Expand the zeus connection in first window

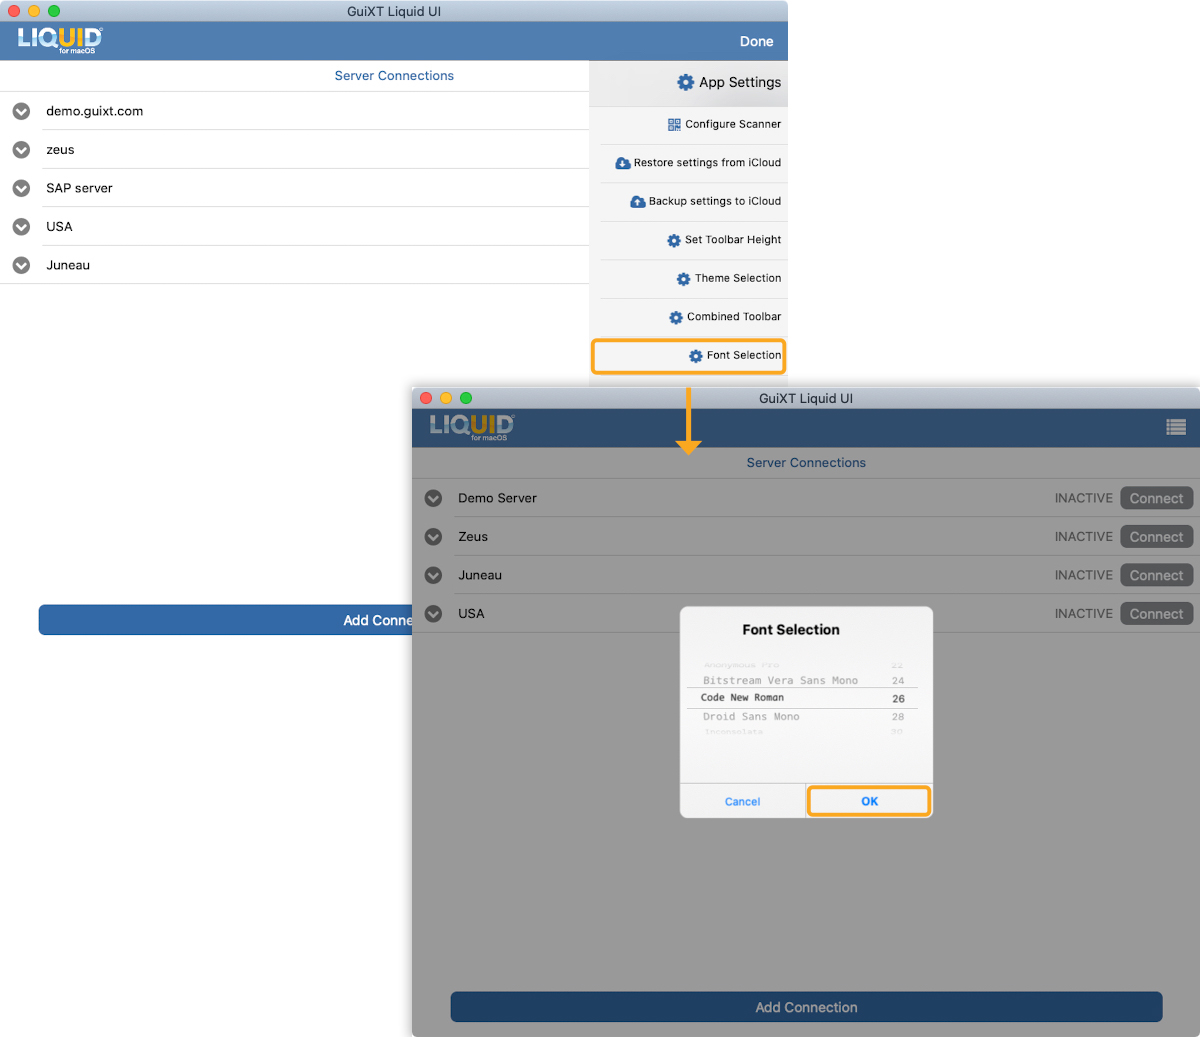pos(21,150)
